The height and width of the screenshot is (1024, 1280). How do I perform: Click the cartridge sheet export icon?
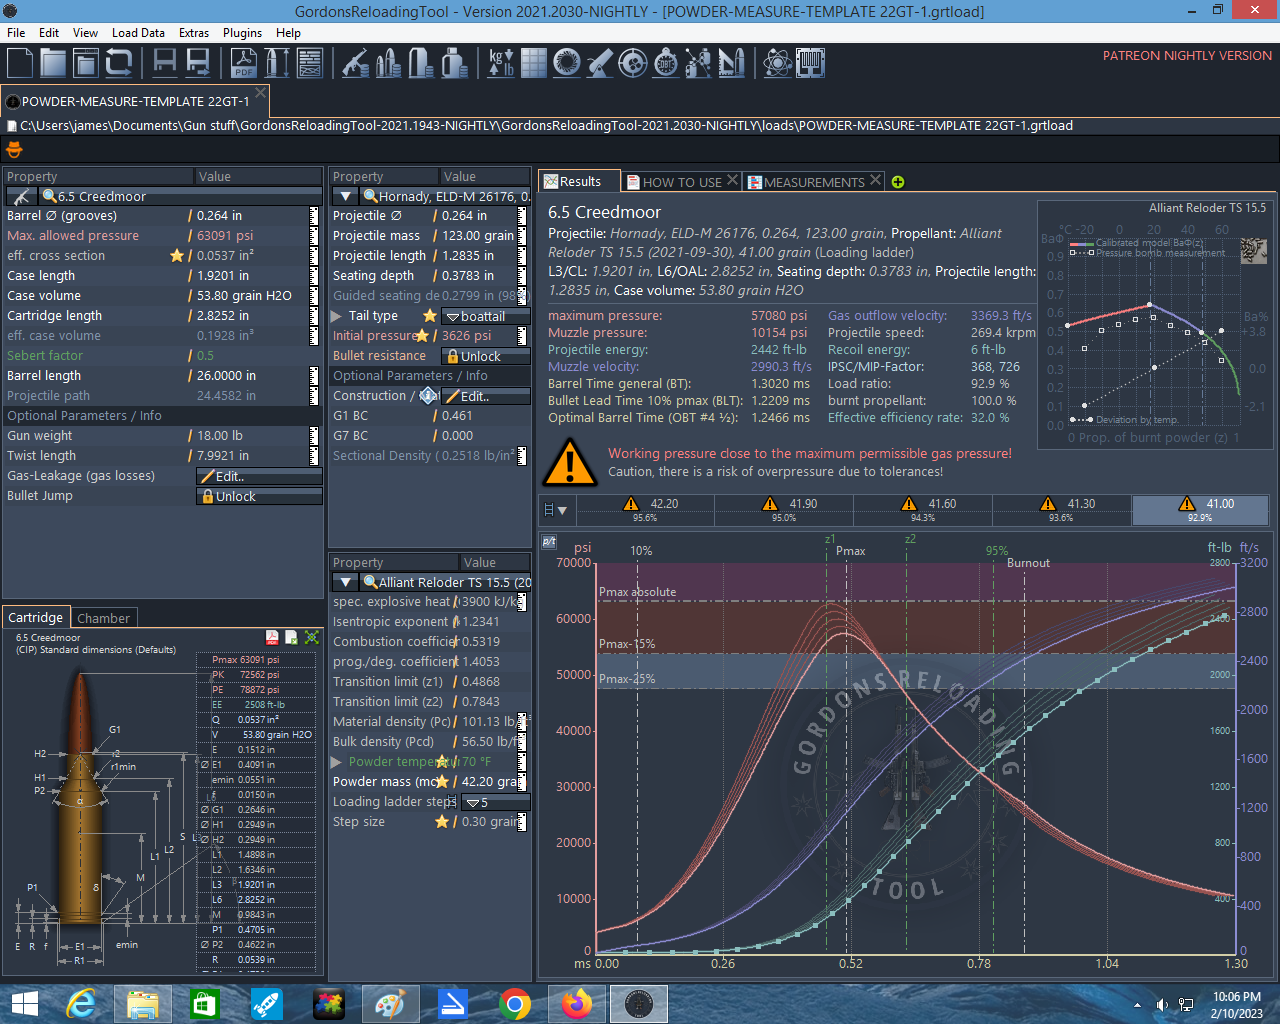(292, 637)
